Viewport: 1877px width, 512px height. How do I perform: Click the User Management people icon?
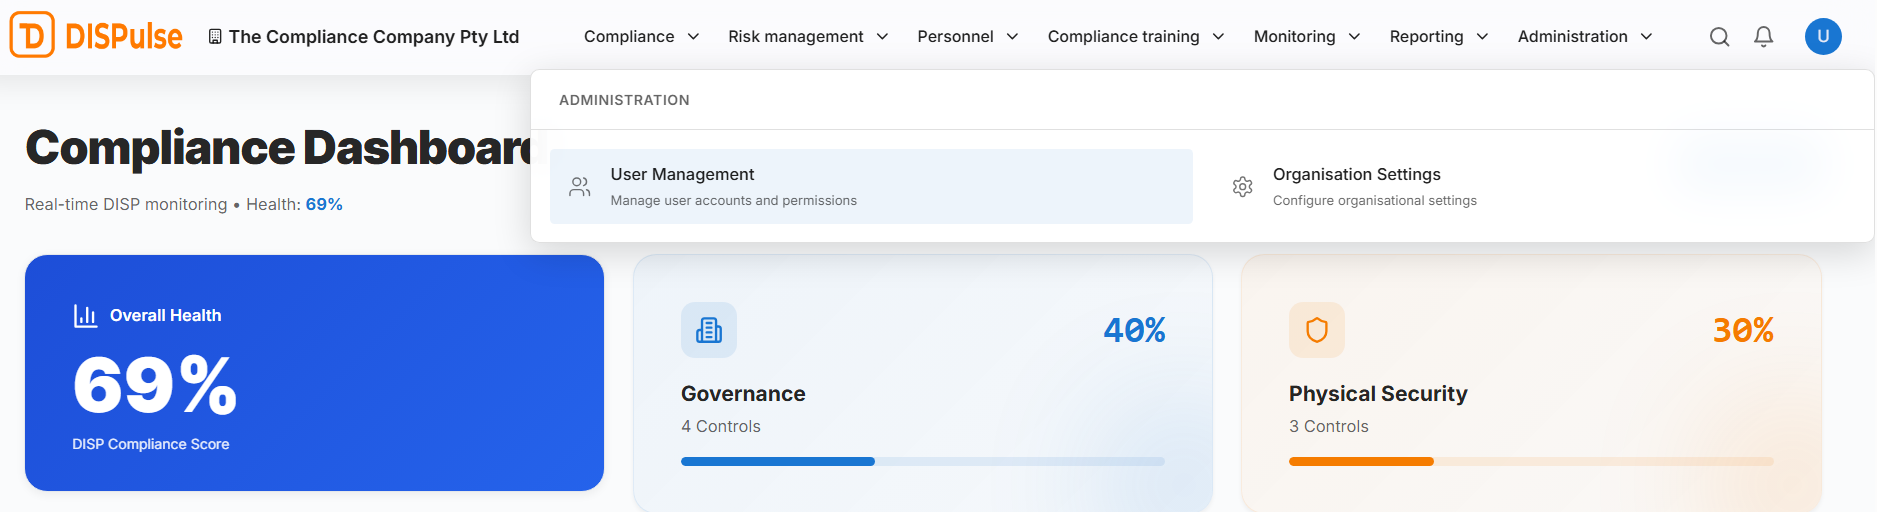pyautogui.click(x=580, y=187)
